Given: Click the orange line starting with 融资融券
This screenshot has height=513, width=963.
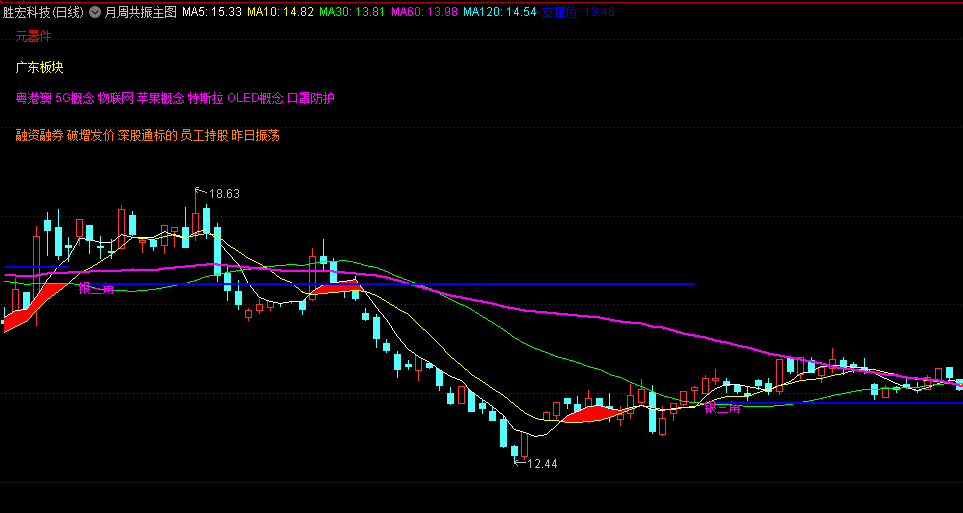Looking at the screenshot, I should coord(147,136).
